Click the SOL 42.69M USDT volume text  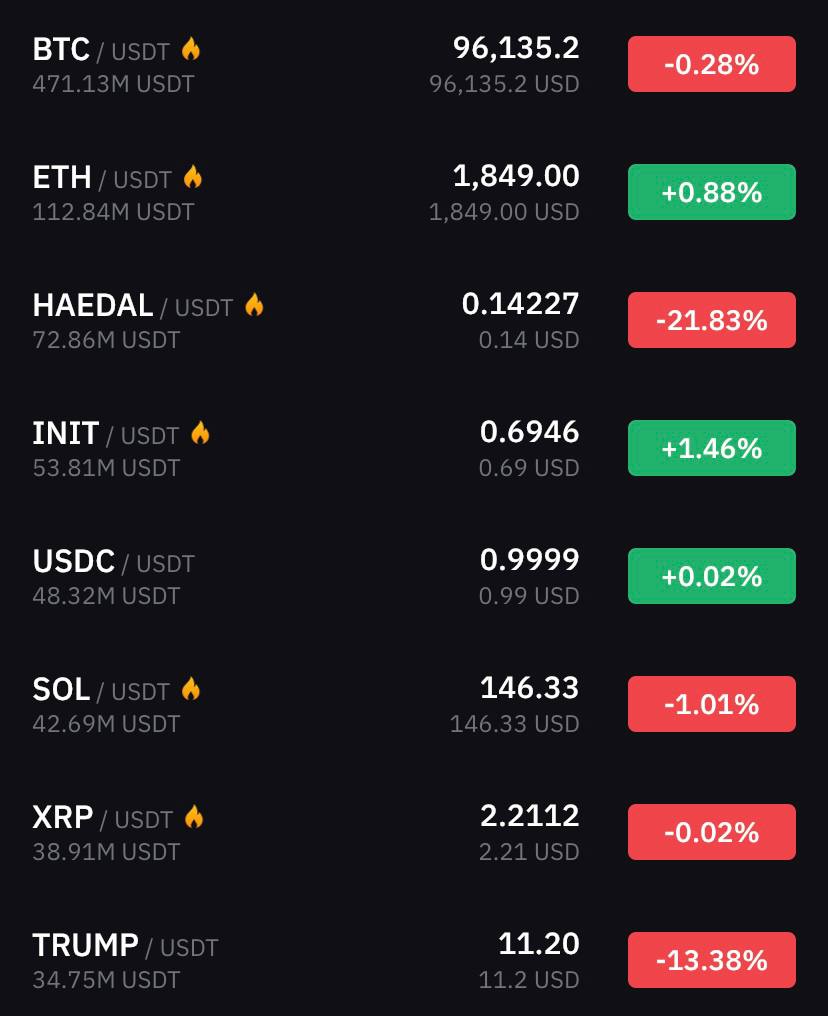click(x=106, y=723)
